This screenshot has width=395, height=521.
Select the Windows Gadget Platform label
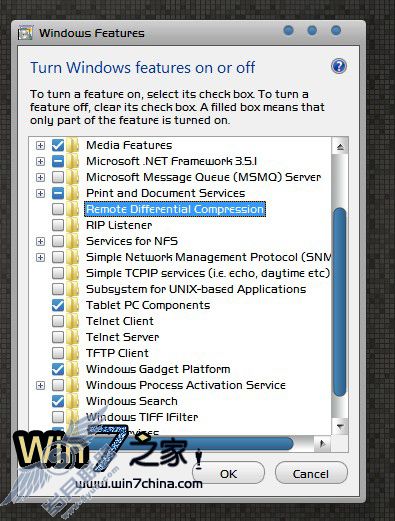click(x=158, y=369)
